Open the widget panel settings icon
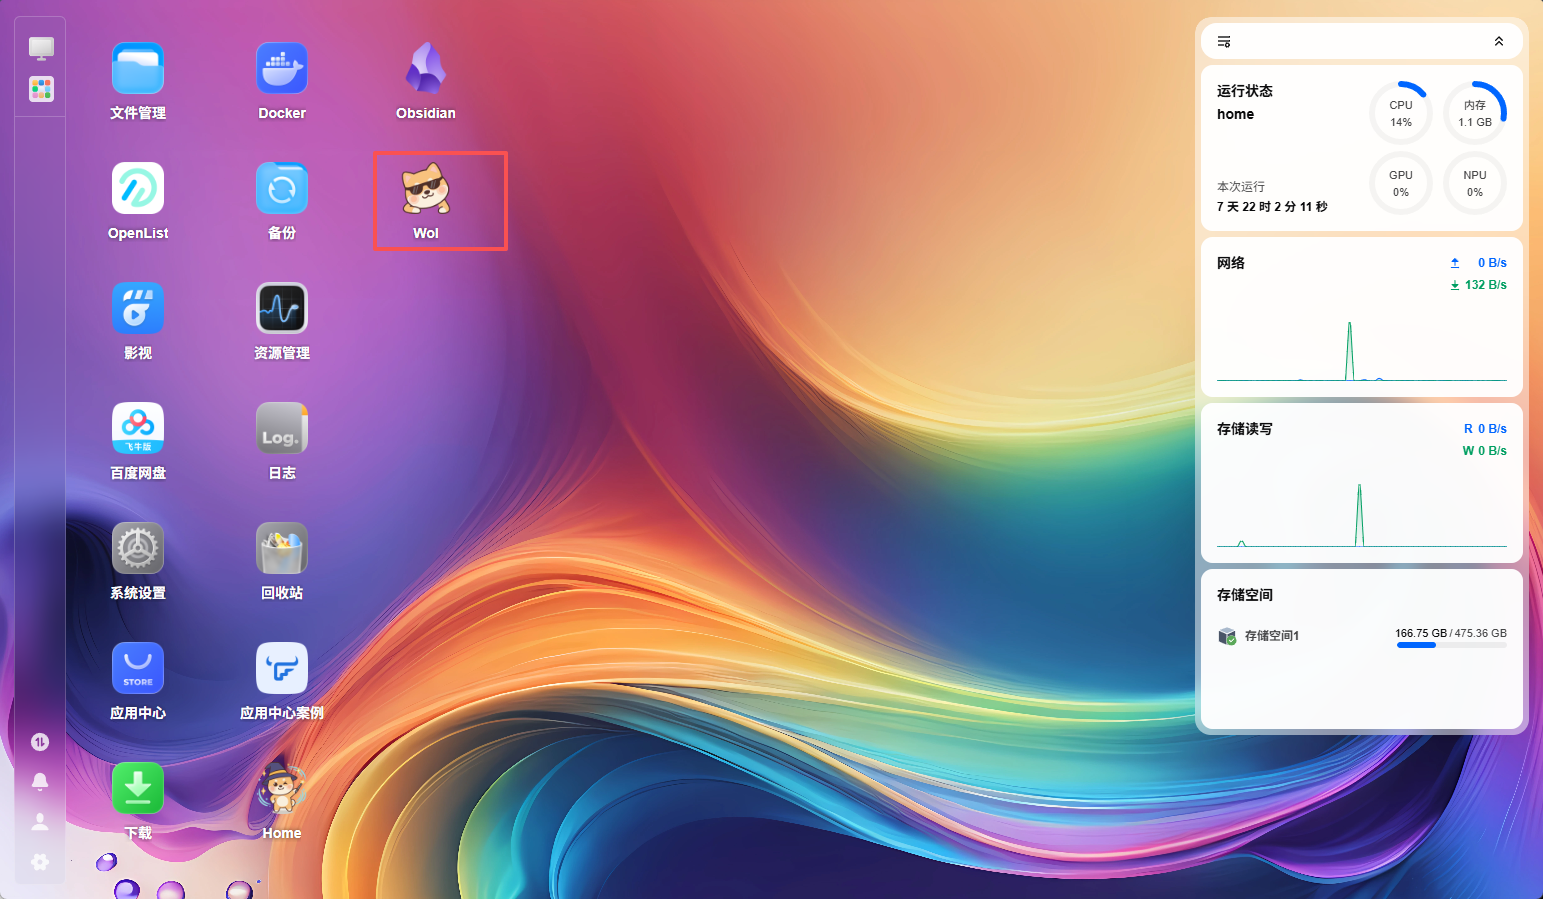 (x=1224, y=42)
